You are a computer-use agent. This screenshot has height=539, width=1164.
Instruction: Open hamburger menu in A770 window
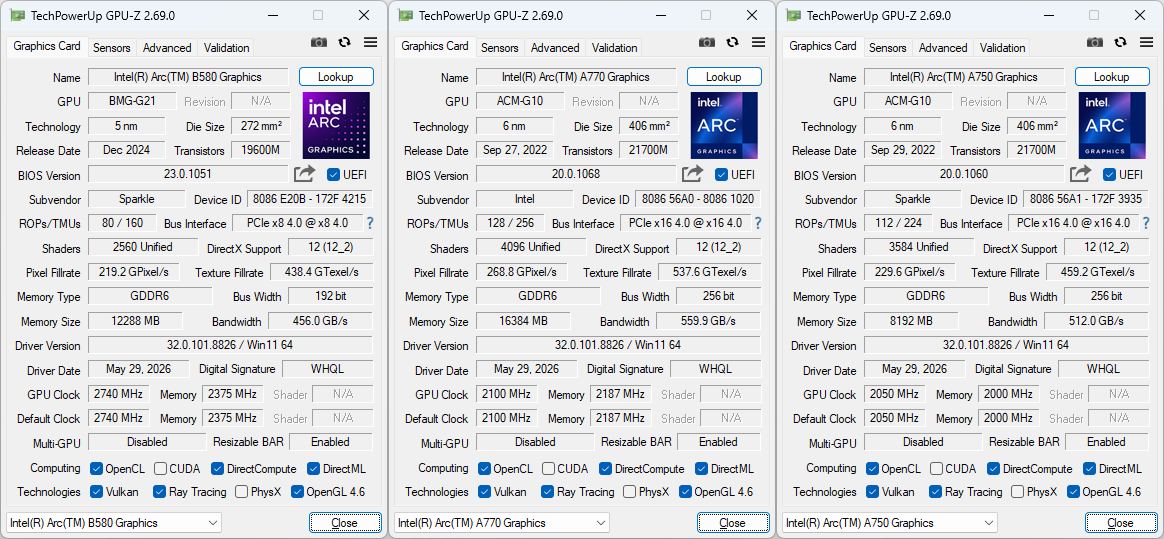pos(758,42)
